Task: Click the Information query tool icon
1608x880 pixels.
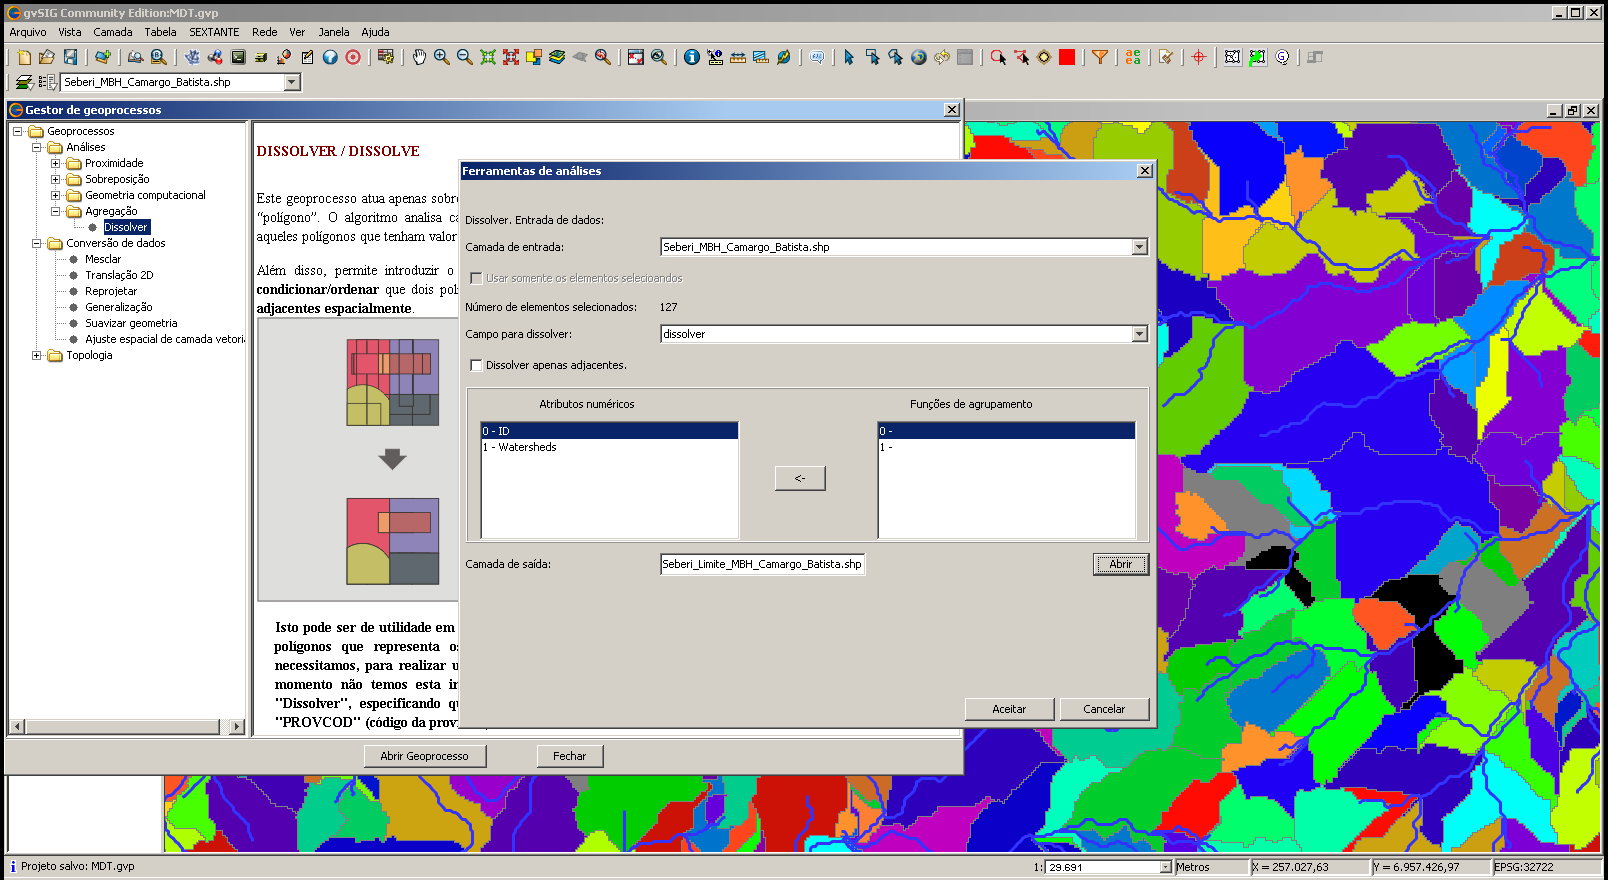Action: tap(691, 57)
